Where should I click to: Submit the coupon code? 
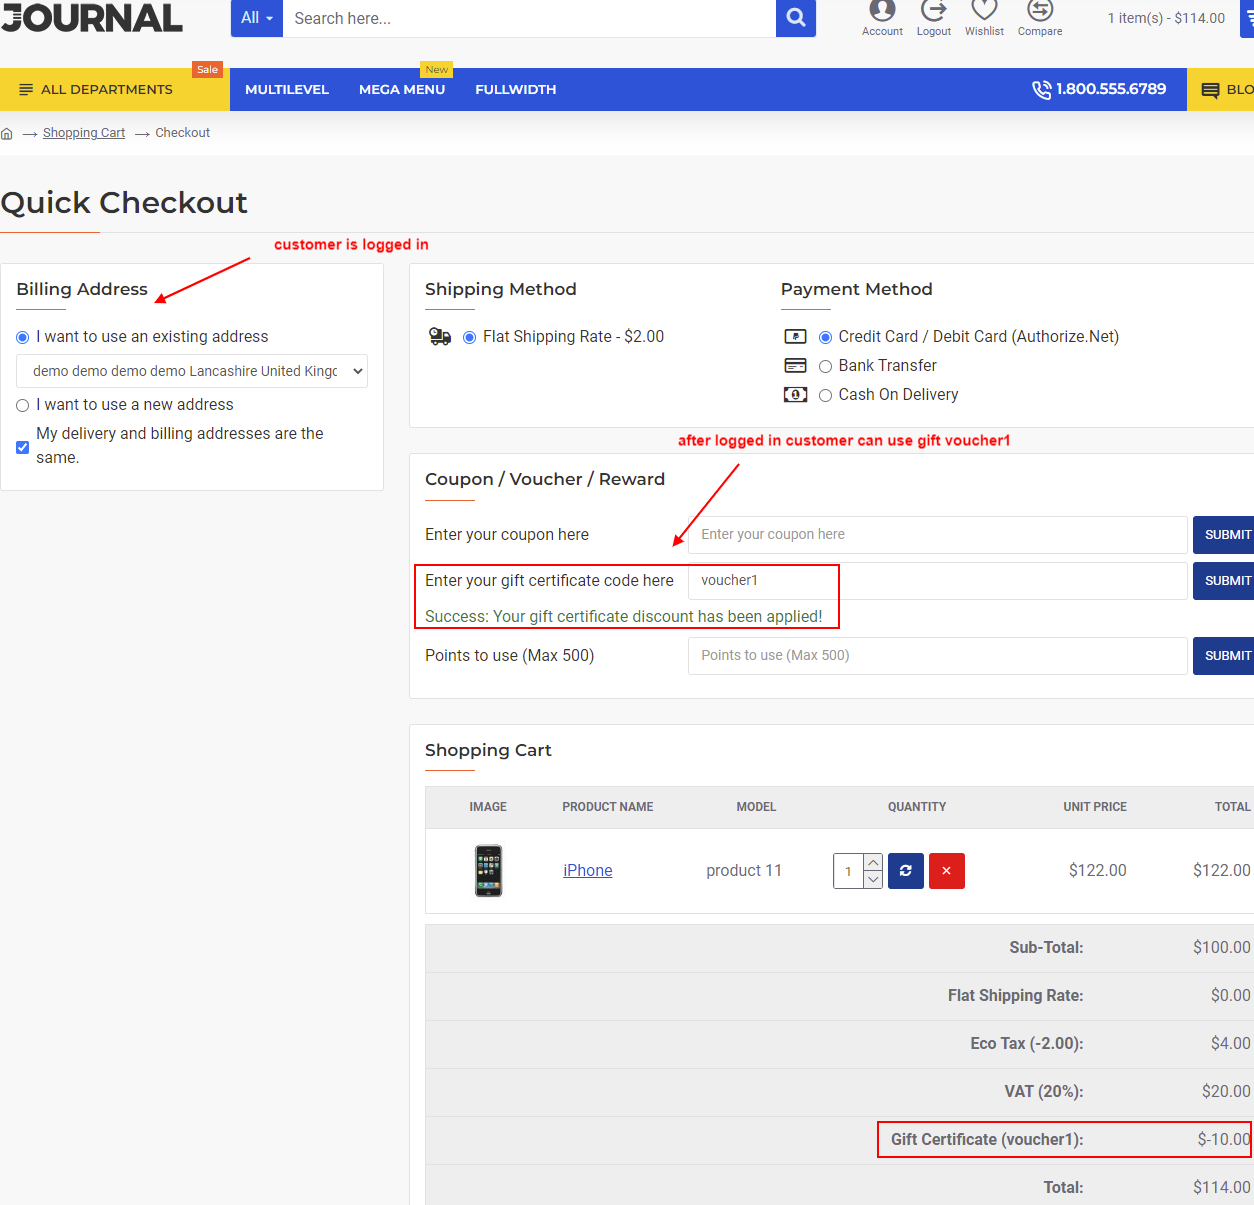click(1225, 535)
